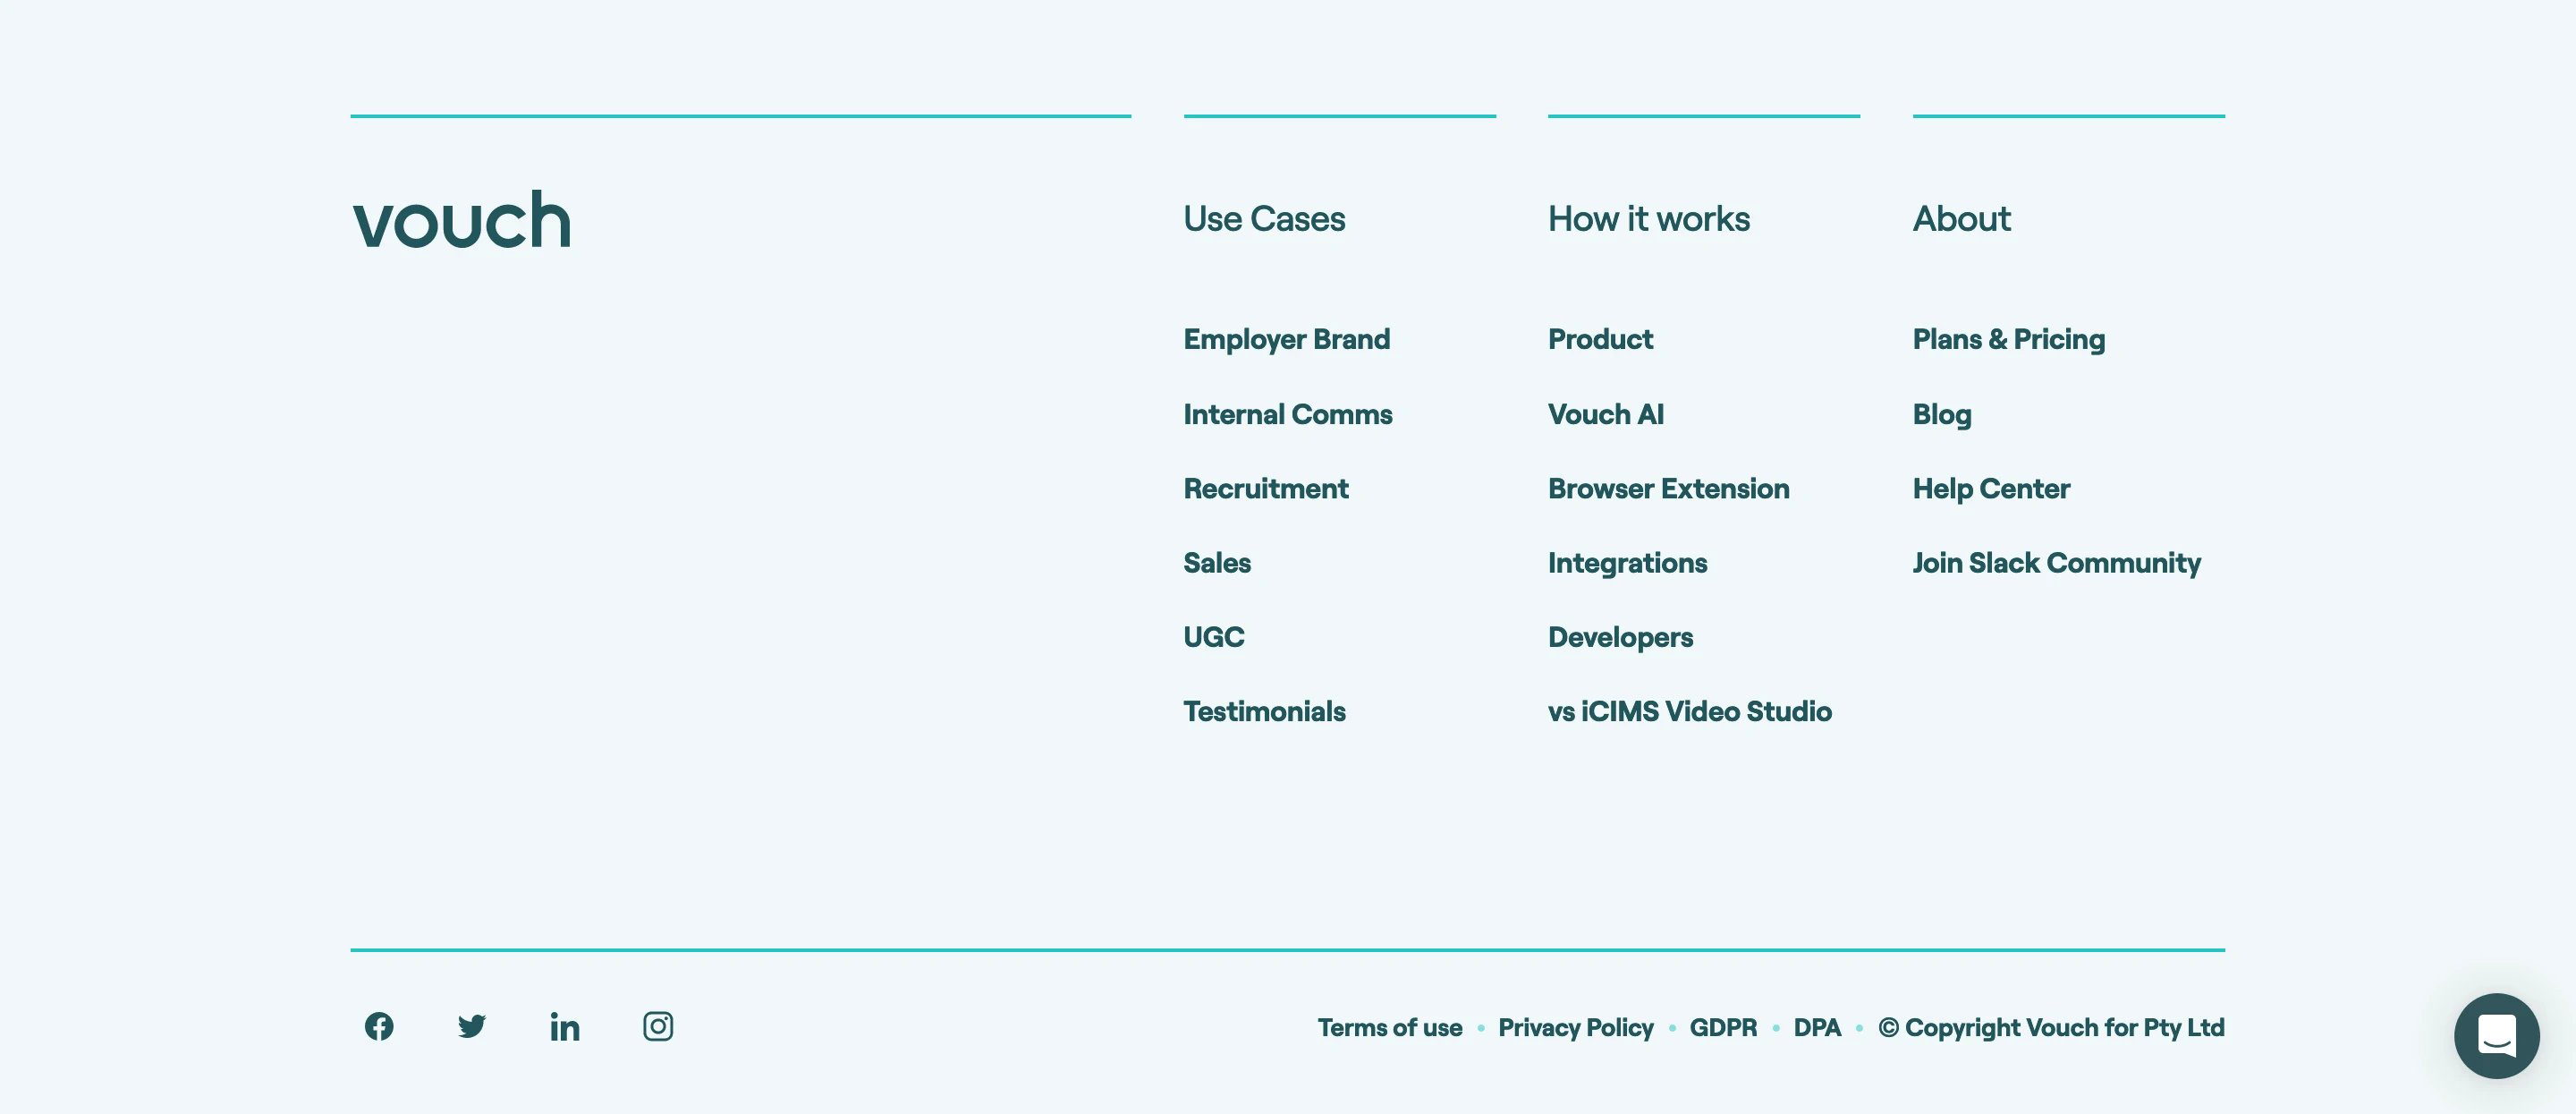Open the Twitter bird icon
This screenshot has width=2576, height=1114.
pos(472,1026)
